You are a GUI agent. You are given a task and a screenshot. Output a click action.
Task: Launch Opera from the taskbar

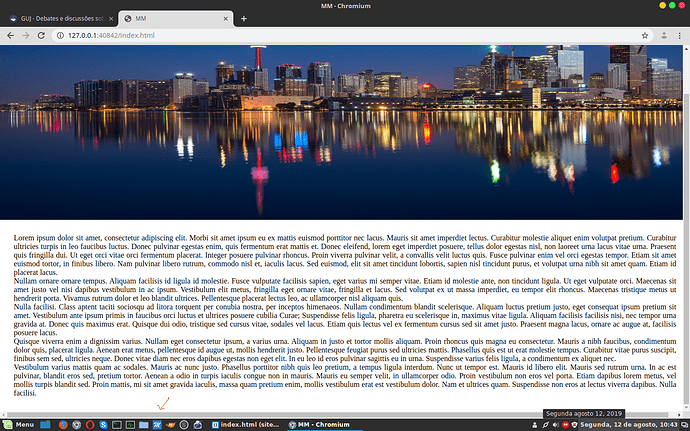click(x=90, y=425)
